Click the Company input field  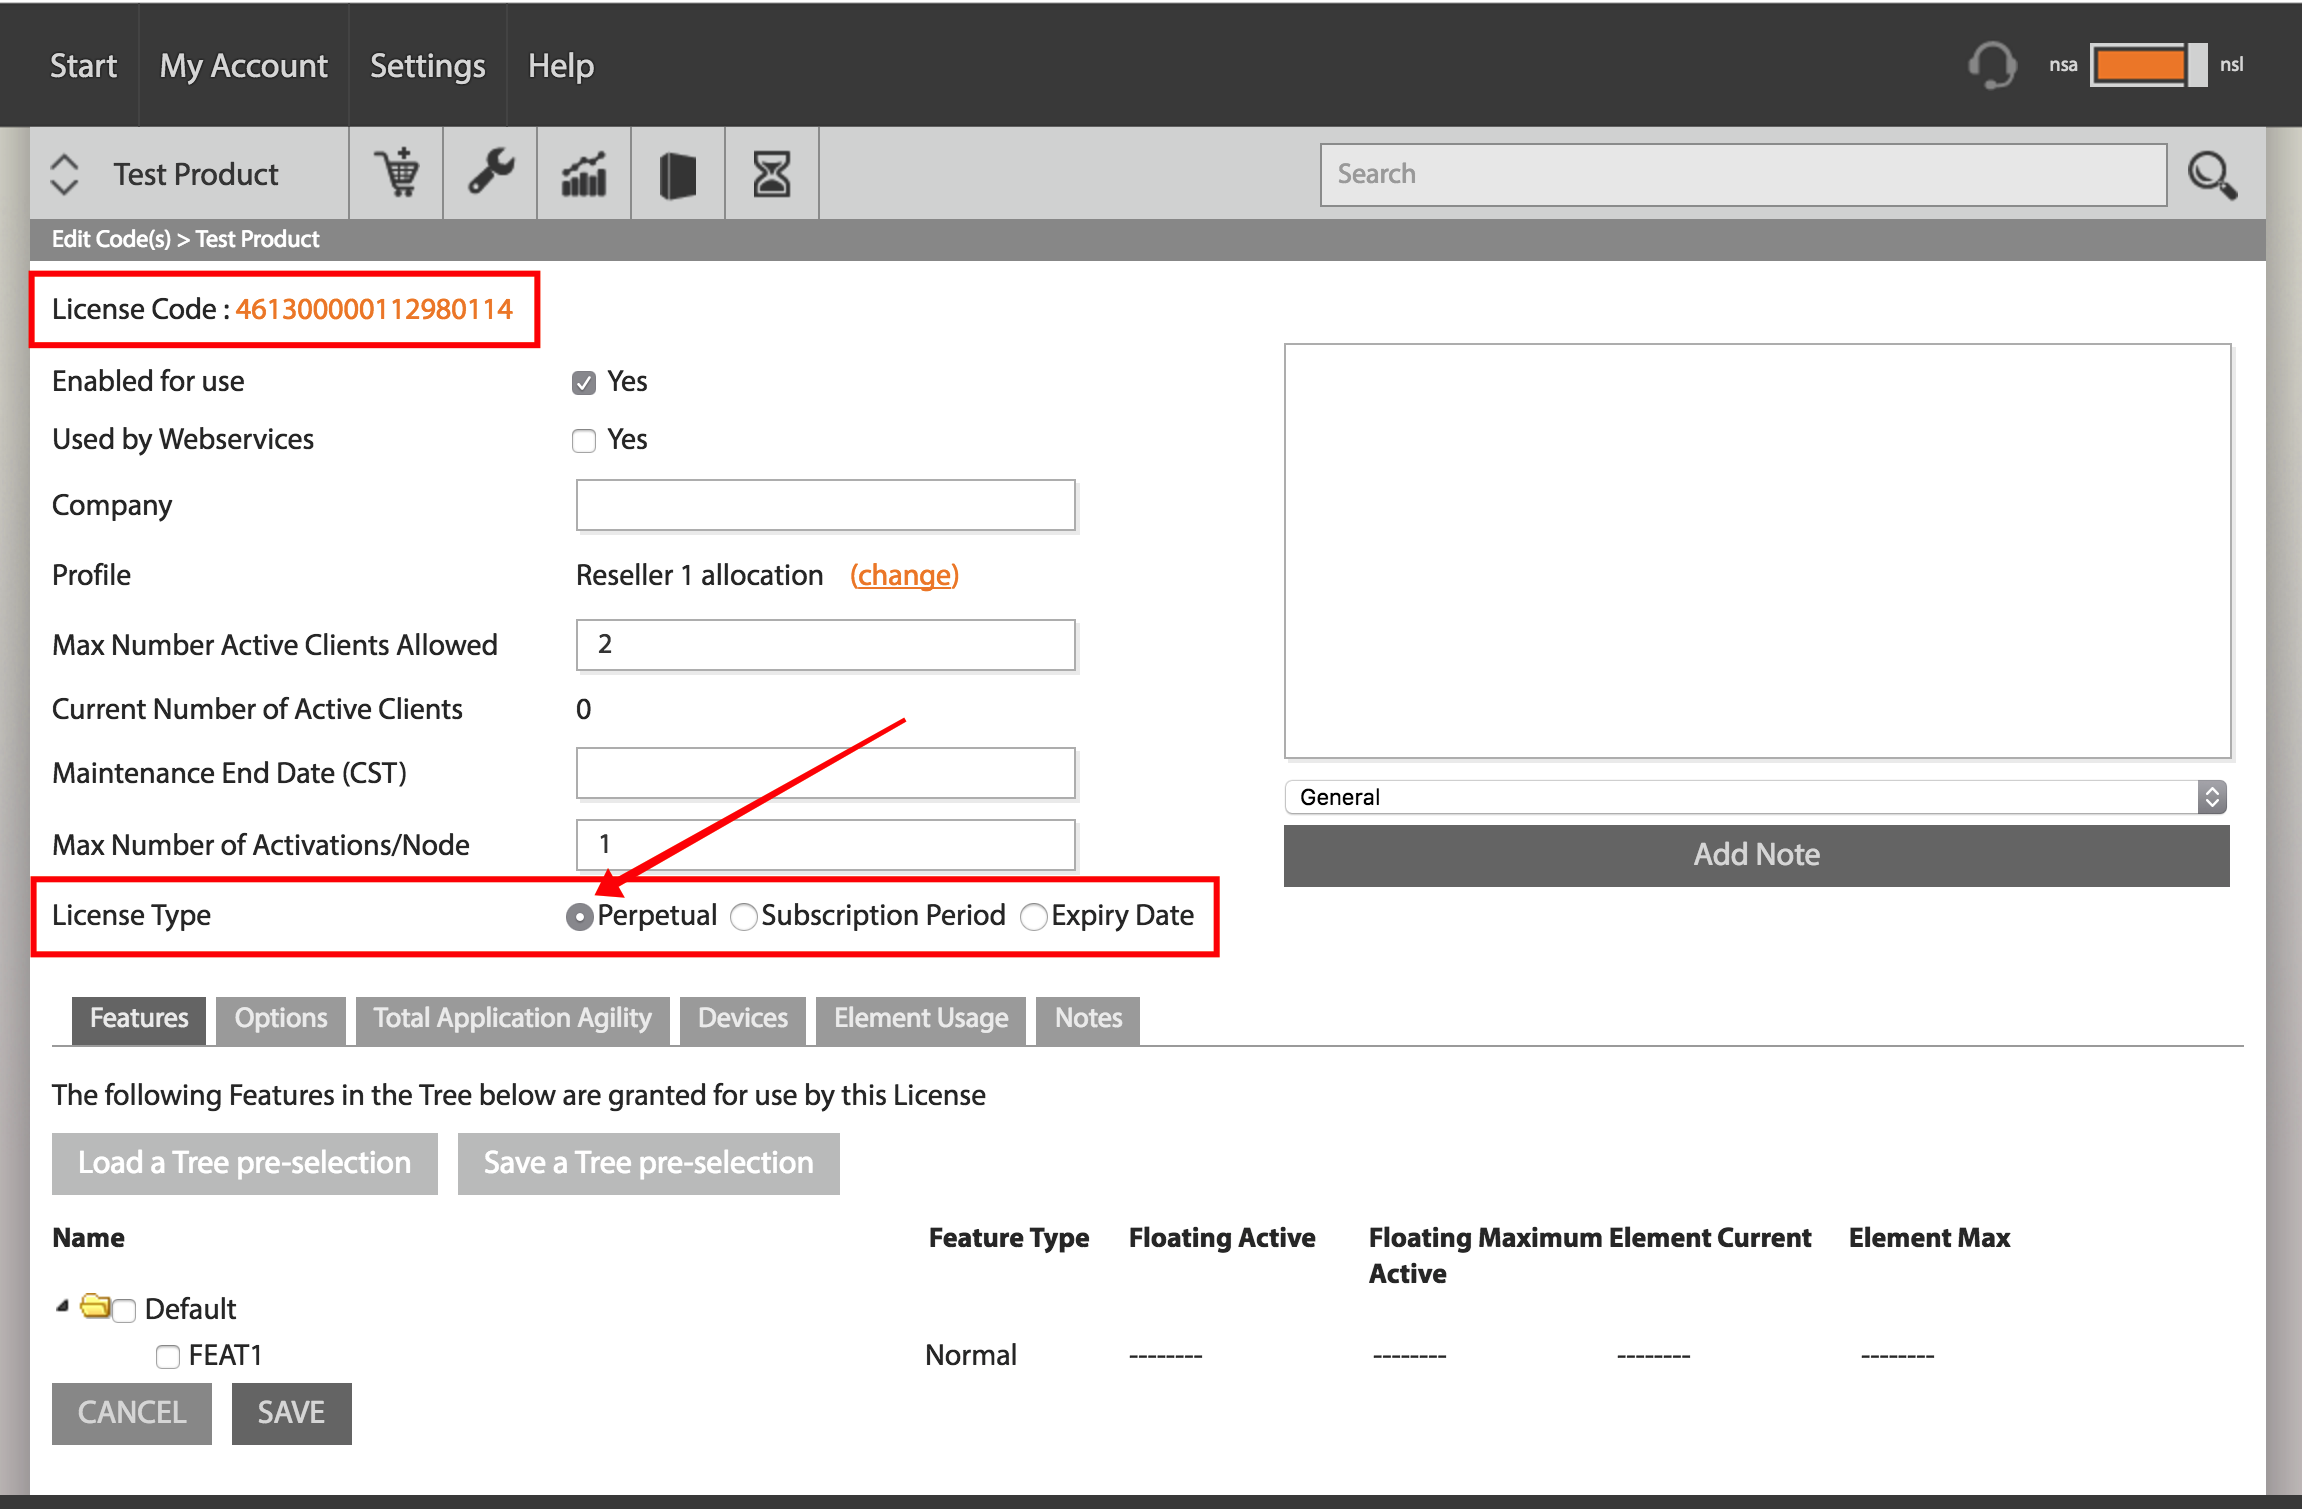tap(826, 506)
